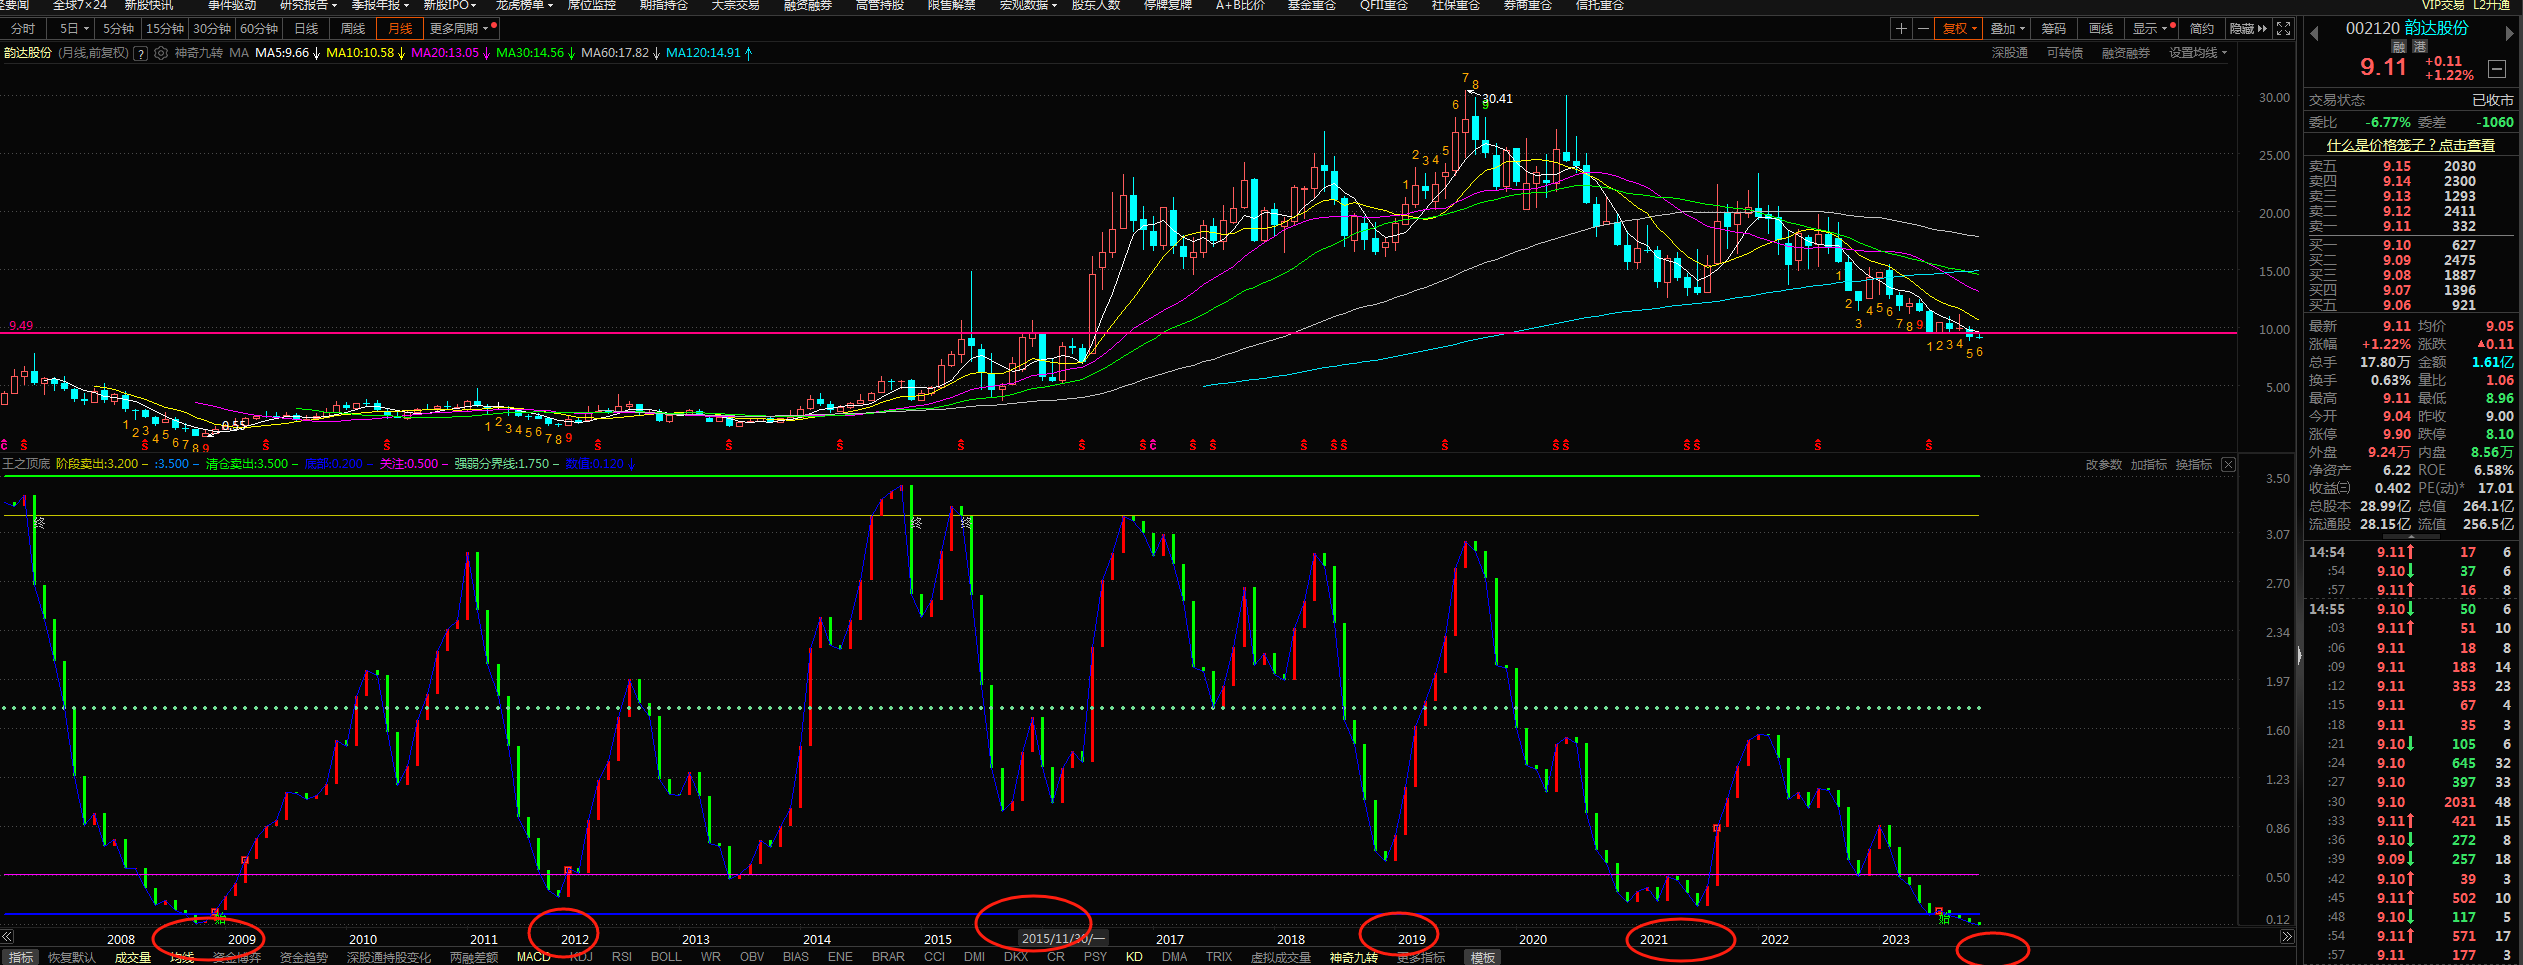
Task: Click the zoom-out minus icon on chart toolbar
Action: (x=1922, y=29)
